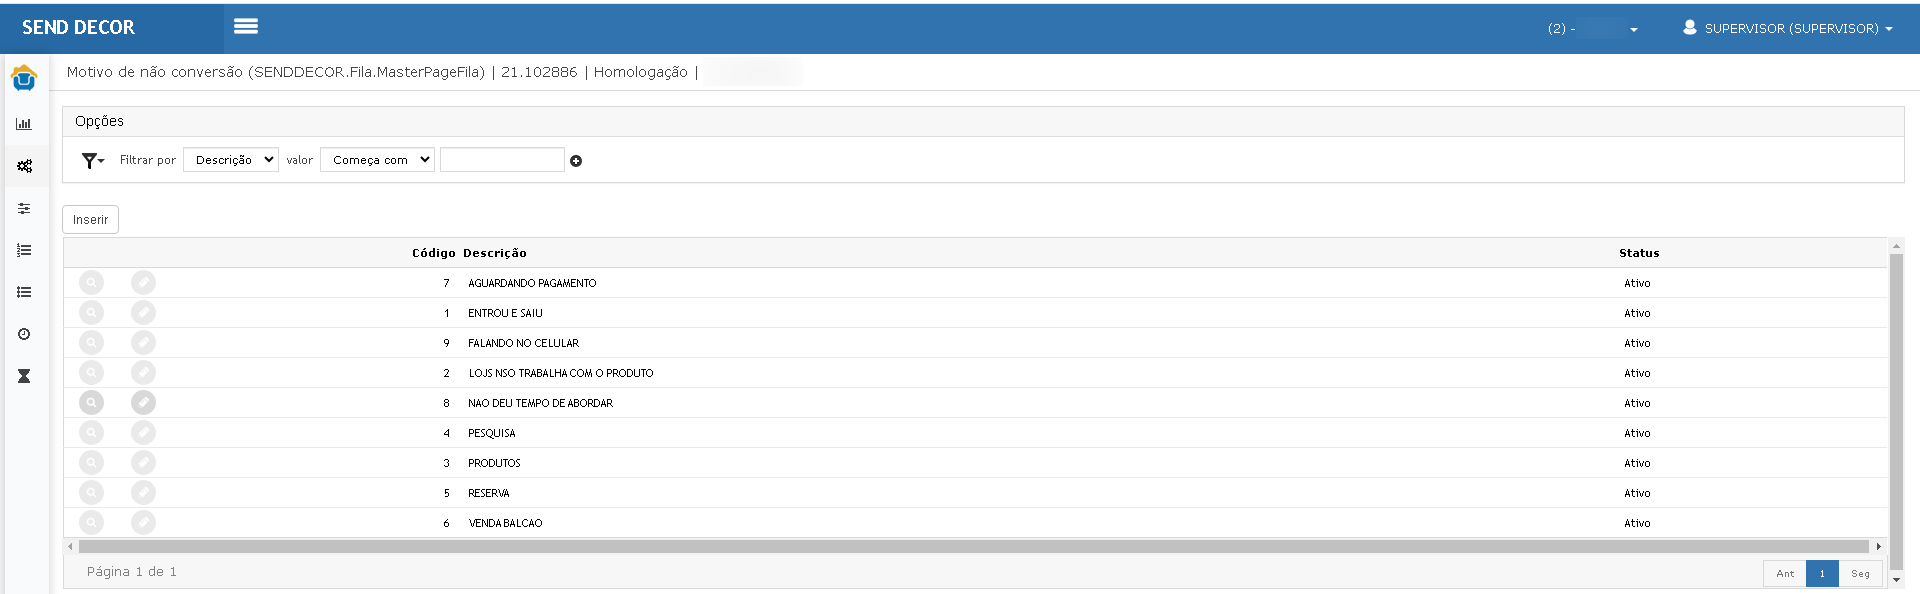
Task: Open the bar chart reports sidebar icon
Action: [x=24, y=124]
